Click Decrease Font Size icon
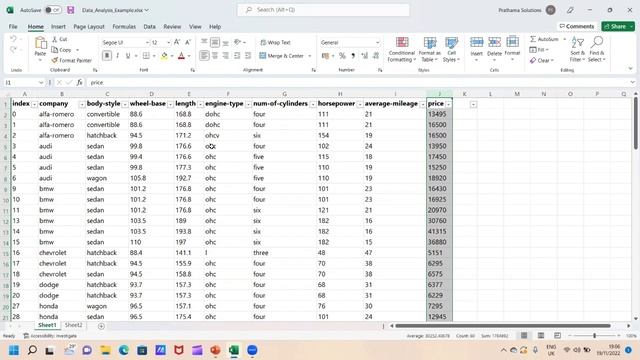This screenshot has height=360, width=640. pyautogui.click(x=188, y=42)
